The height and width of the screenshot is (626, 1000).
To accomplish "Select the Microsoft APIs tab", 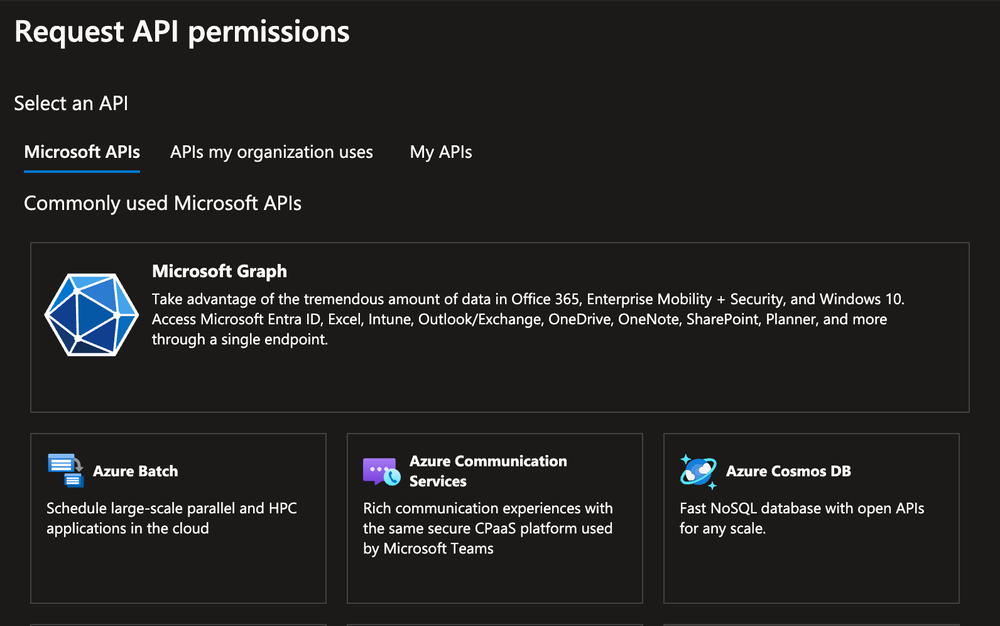I will tap(81, 152).
